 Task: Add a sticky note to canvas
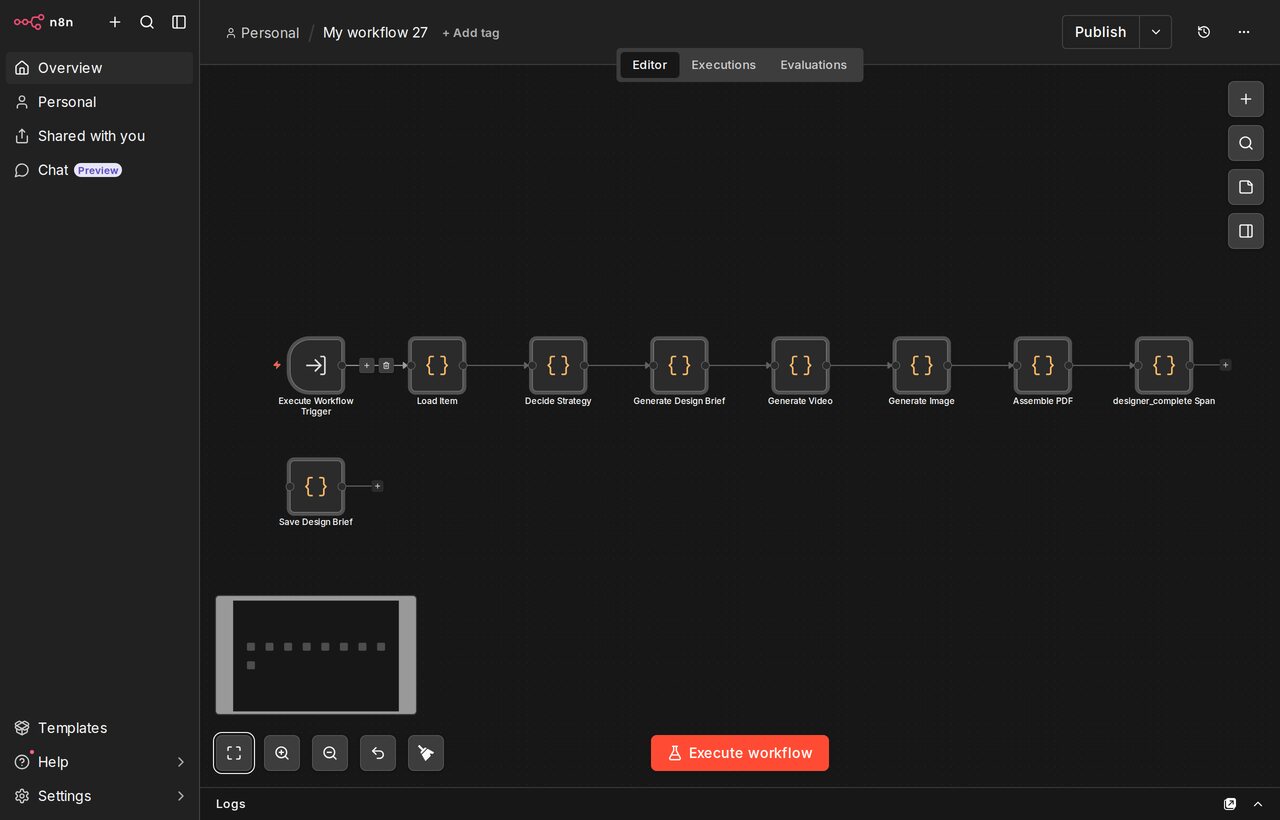1246,187
